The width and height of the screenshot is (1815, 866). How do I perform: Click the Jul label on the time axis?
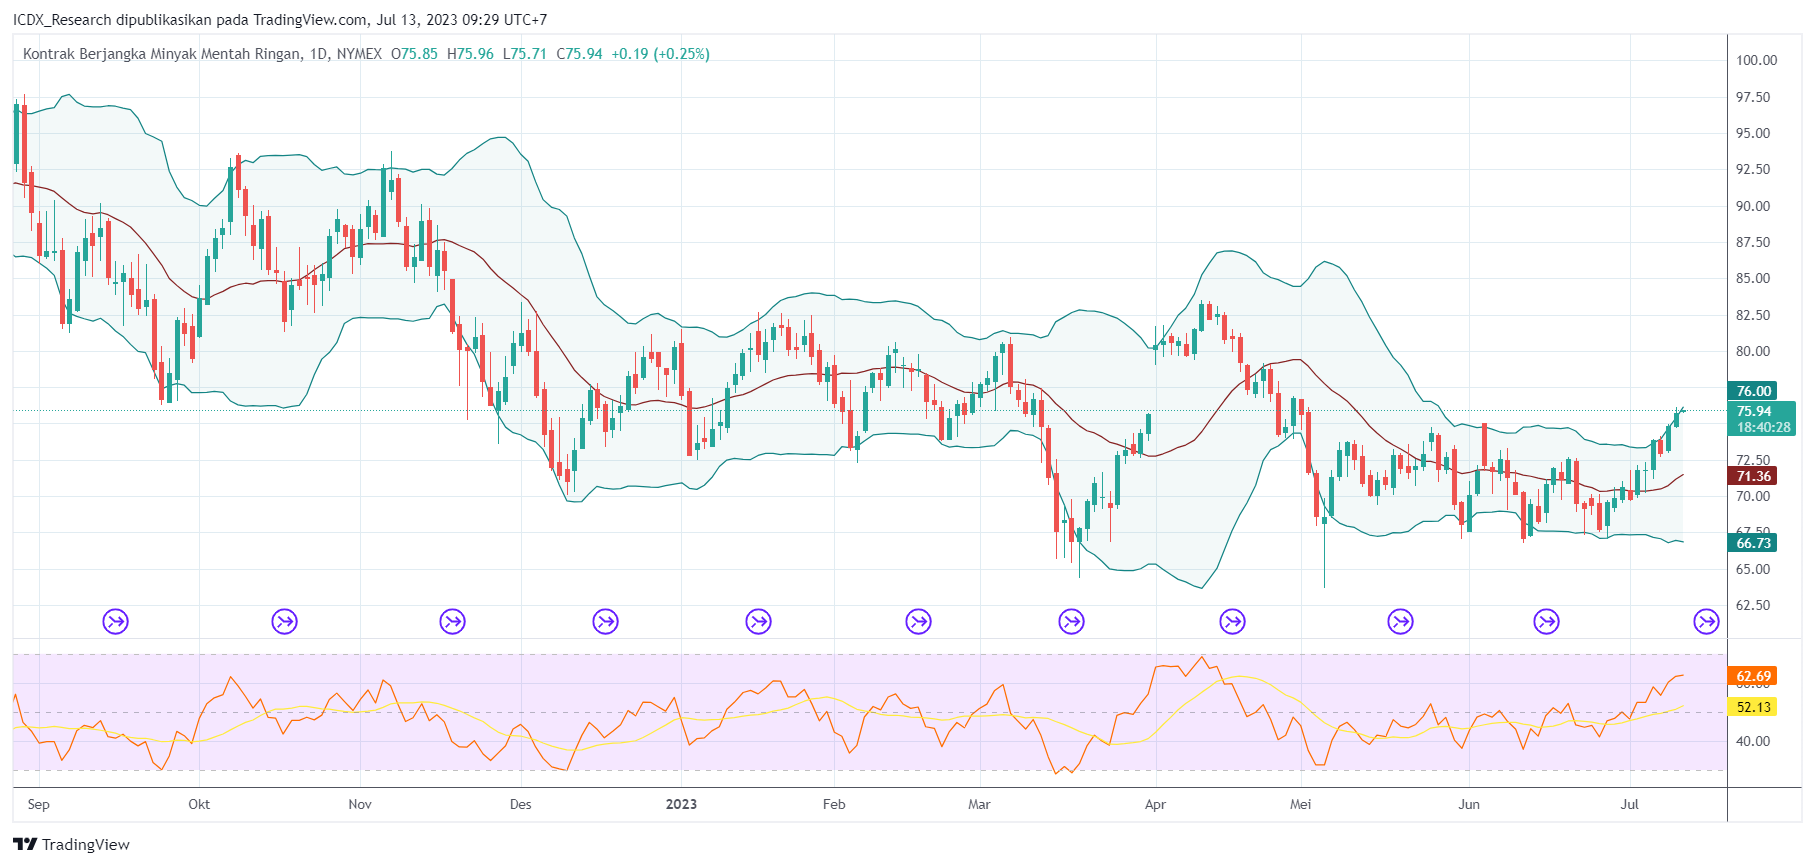click(x=1630, y=804)
